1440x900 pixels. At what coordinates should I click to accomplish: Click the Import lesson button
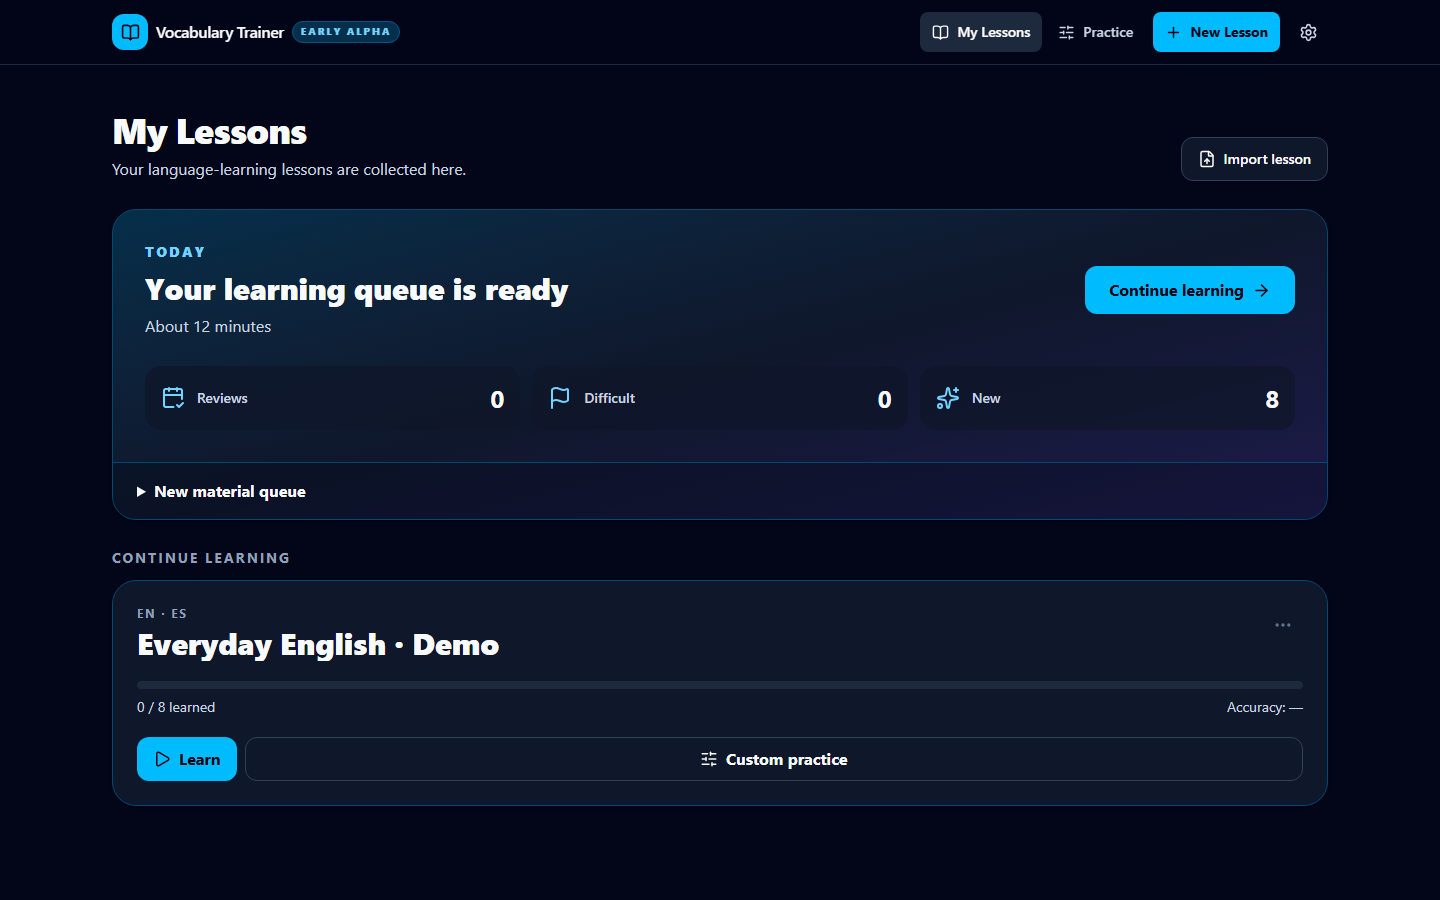pos(1254,159)
